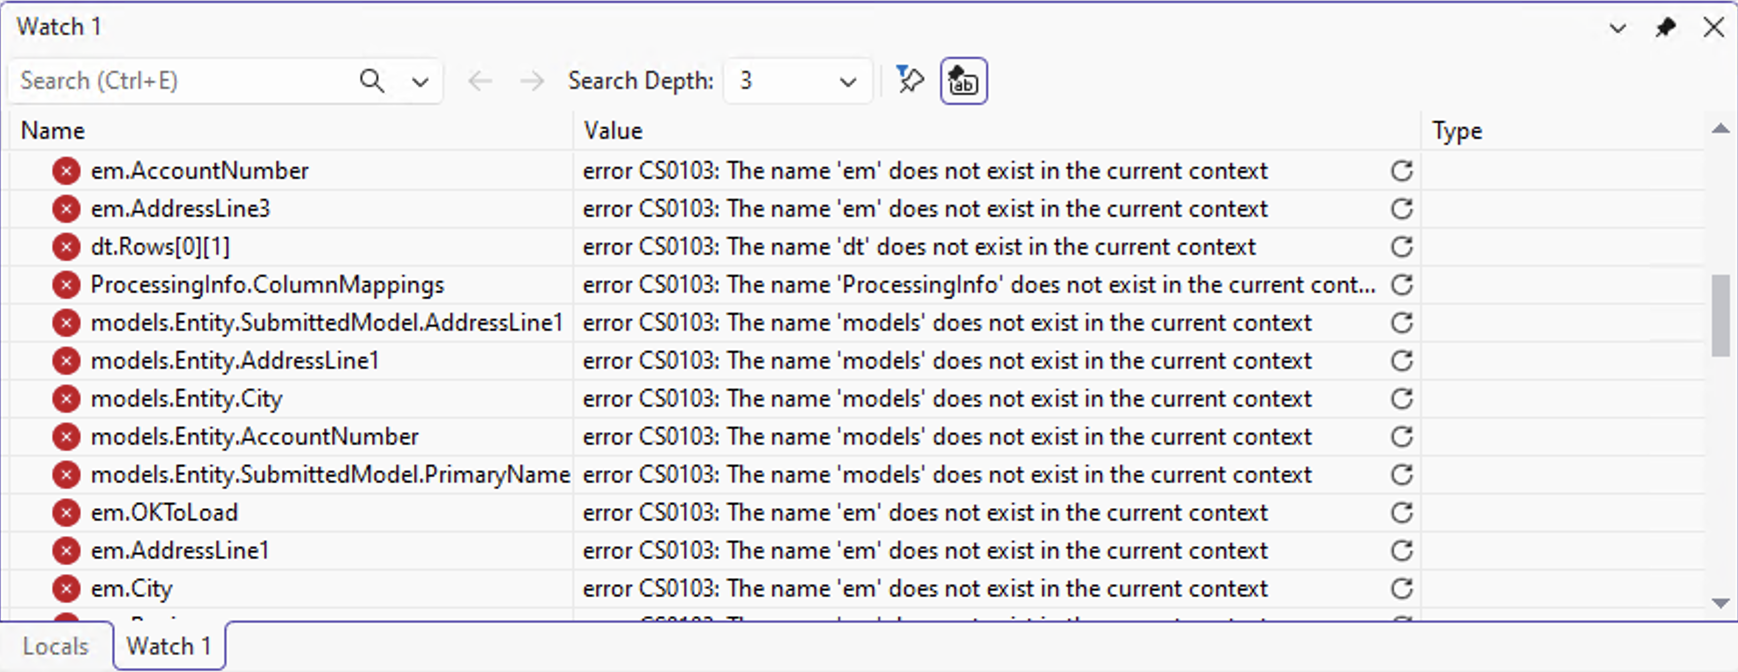Click error icon beside em.OKToLoad
Viewport: 1738px width, 672px height.
click(66, 513)
